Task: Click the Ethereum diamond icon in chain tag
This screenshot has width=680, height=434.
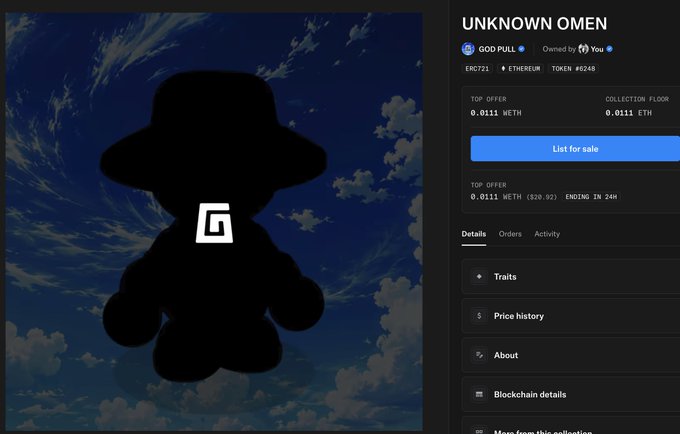Action: [x=503, y=69]
